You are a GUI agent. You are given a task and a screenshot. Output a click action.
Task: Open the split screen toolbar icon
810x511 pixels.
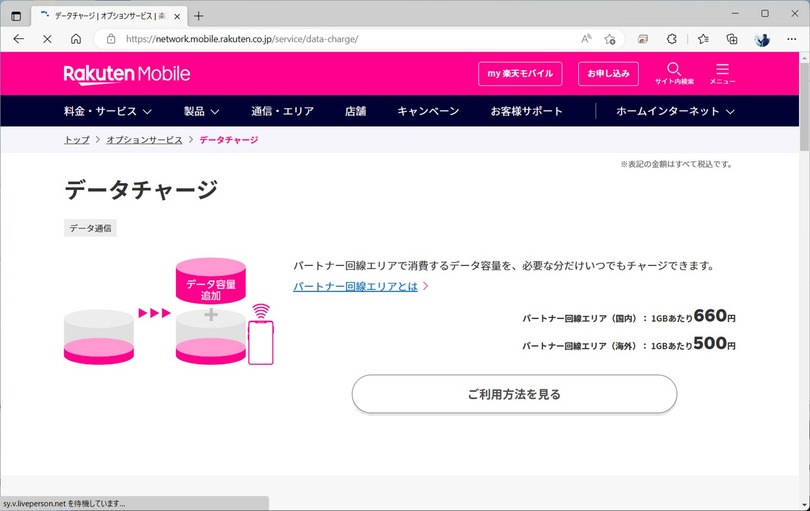[643, 39]
